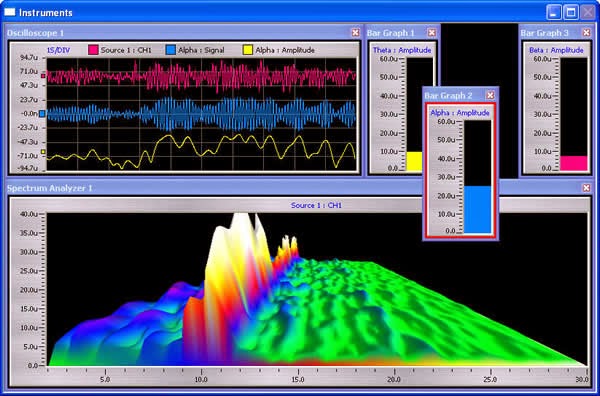The image size is (600, 396).
Task: Close the Bar Graph 1 panel
Action: pyautogui.click(x=432, y=33)
